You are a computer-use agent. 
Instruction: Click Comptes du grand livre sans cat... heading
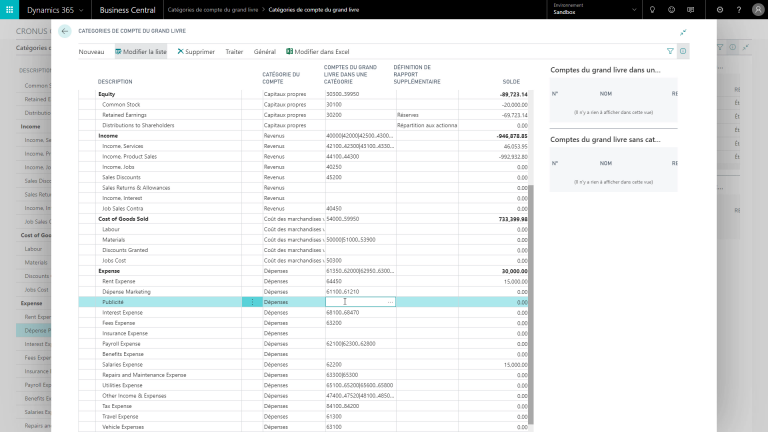(605, 140)
